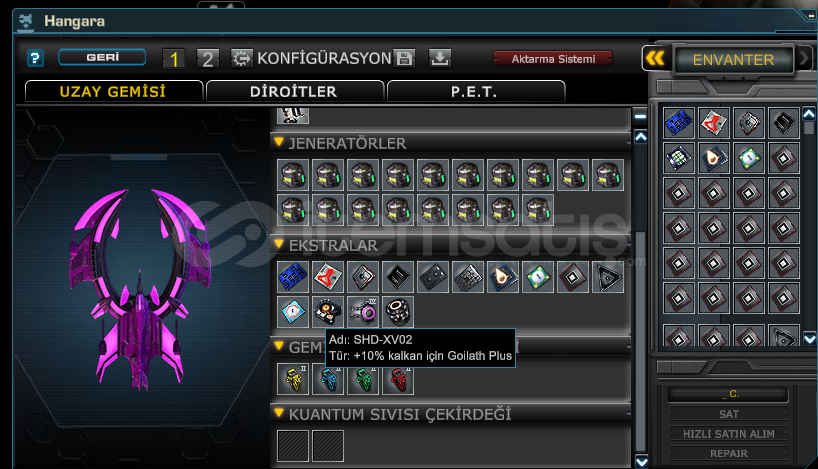
Task: Select the red ship design icon
Action: coord(398,379)
